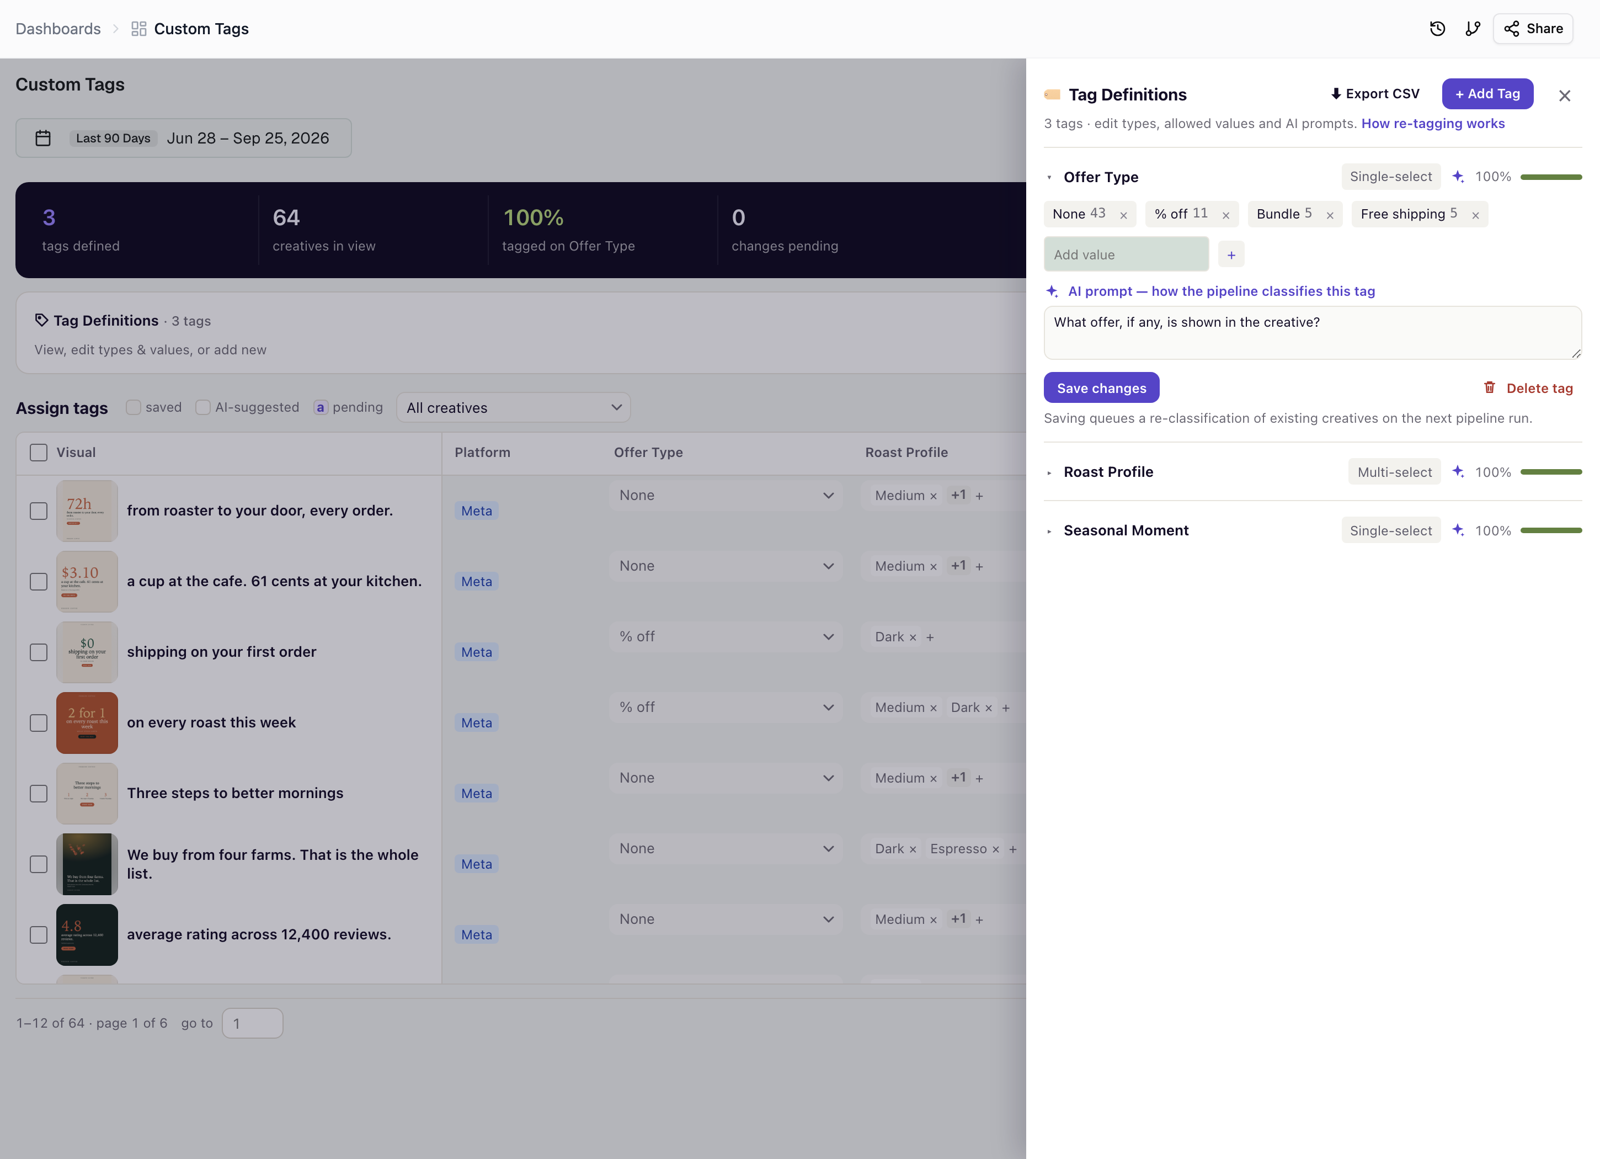Image resolution: width=1600 pixels, height=1159 pixels.
Task: Check the select-all box in Visual header
Action: click(39, 453)
